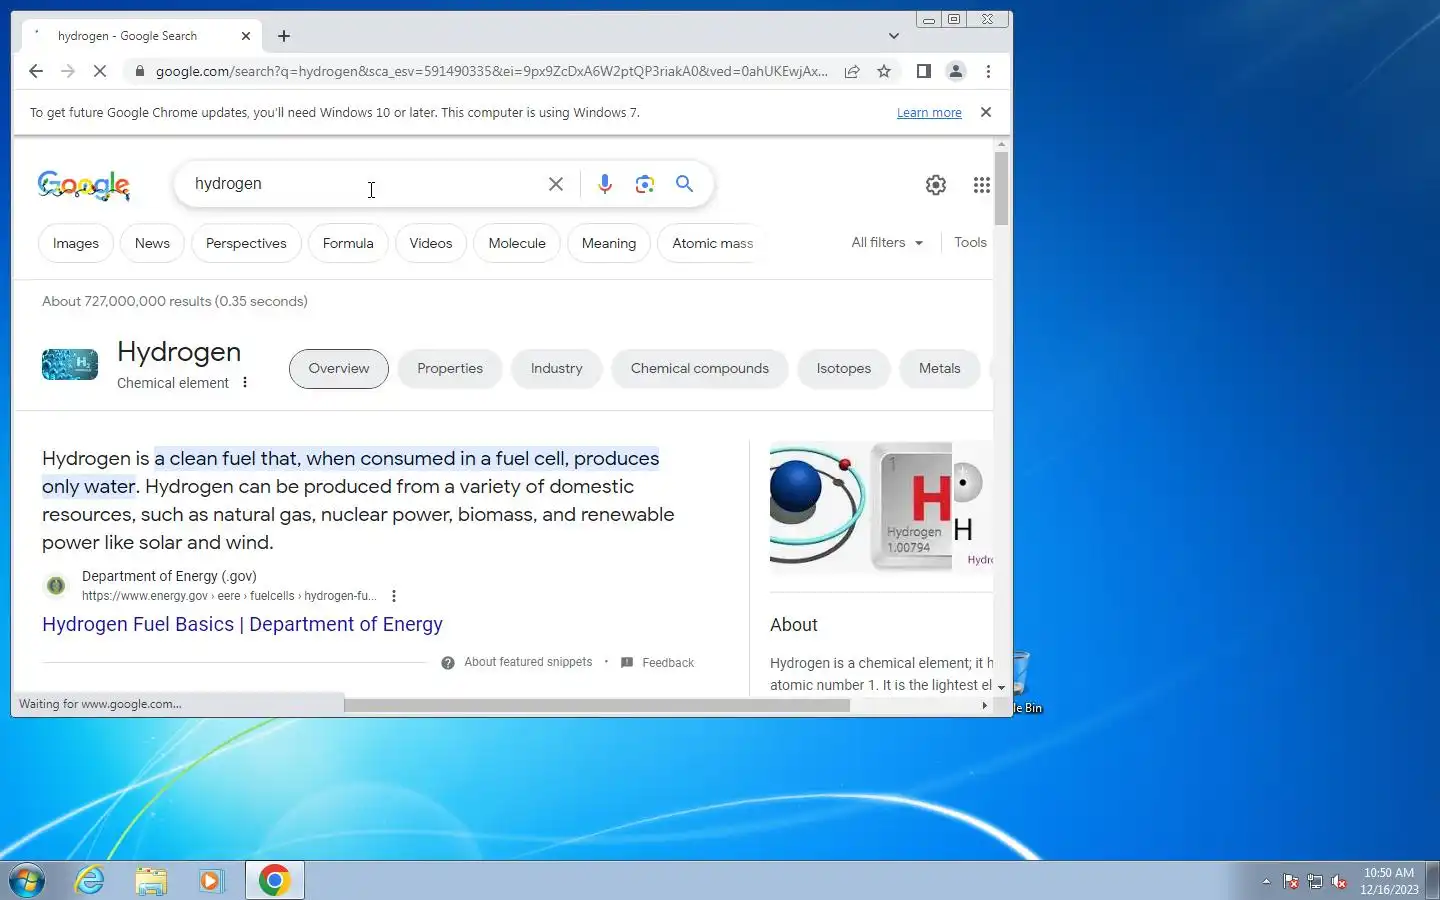
Task: Bookmark this page with the star
Action: pyautogui.click(x=884, y=71)
